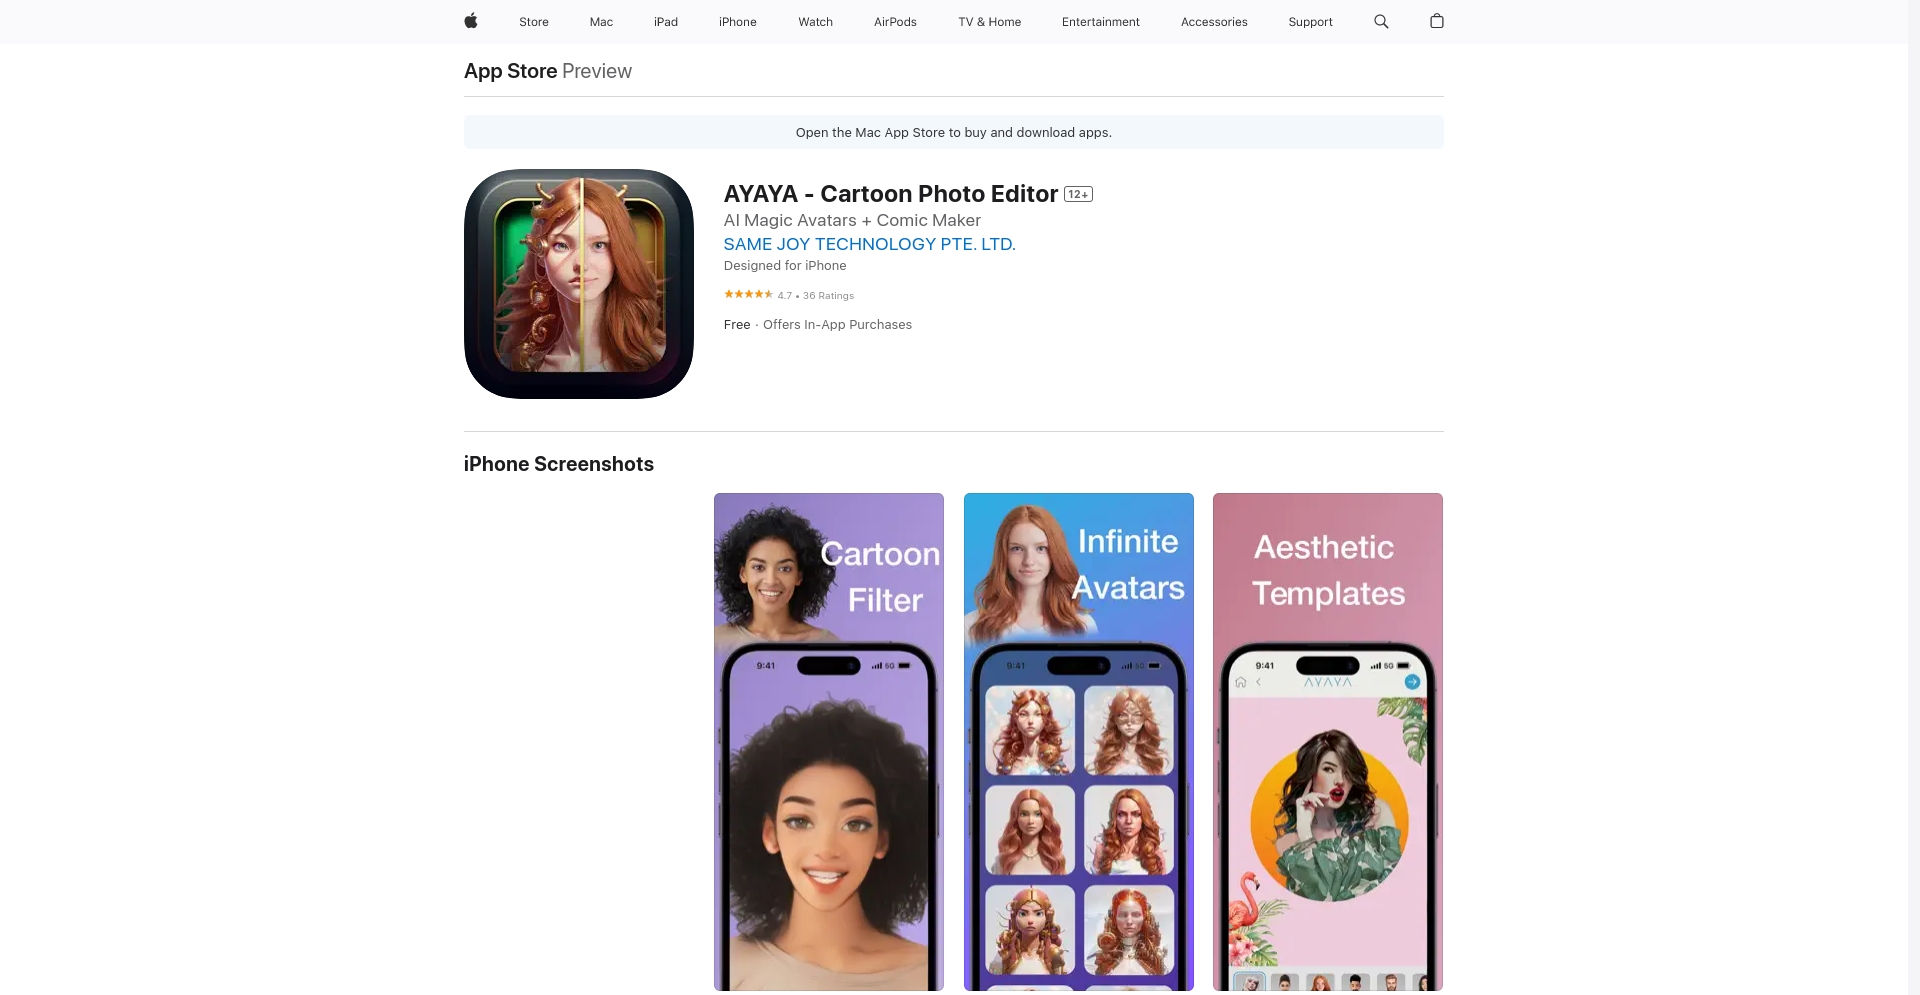Follow the App Store link in header
The height and width of the screenshot is (995, 1920).
510,71
